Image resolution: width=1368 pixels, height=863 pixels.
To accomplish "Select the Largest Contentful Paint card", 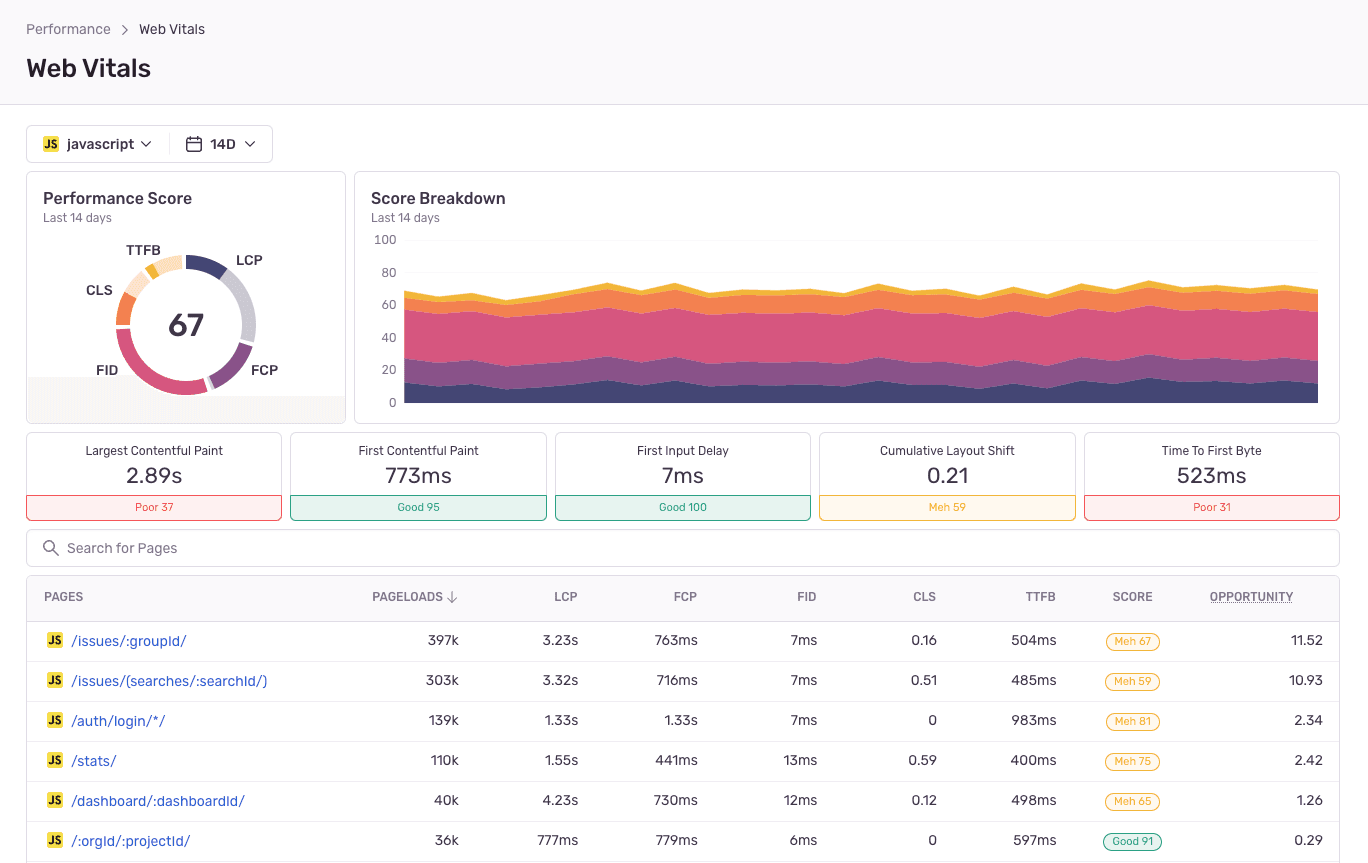I will (154, 476).
